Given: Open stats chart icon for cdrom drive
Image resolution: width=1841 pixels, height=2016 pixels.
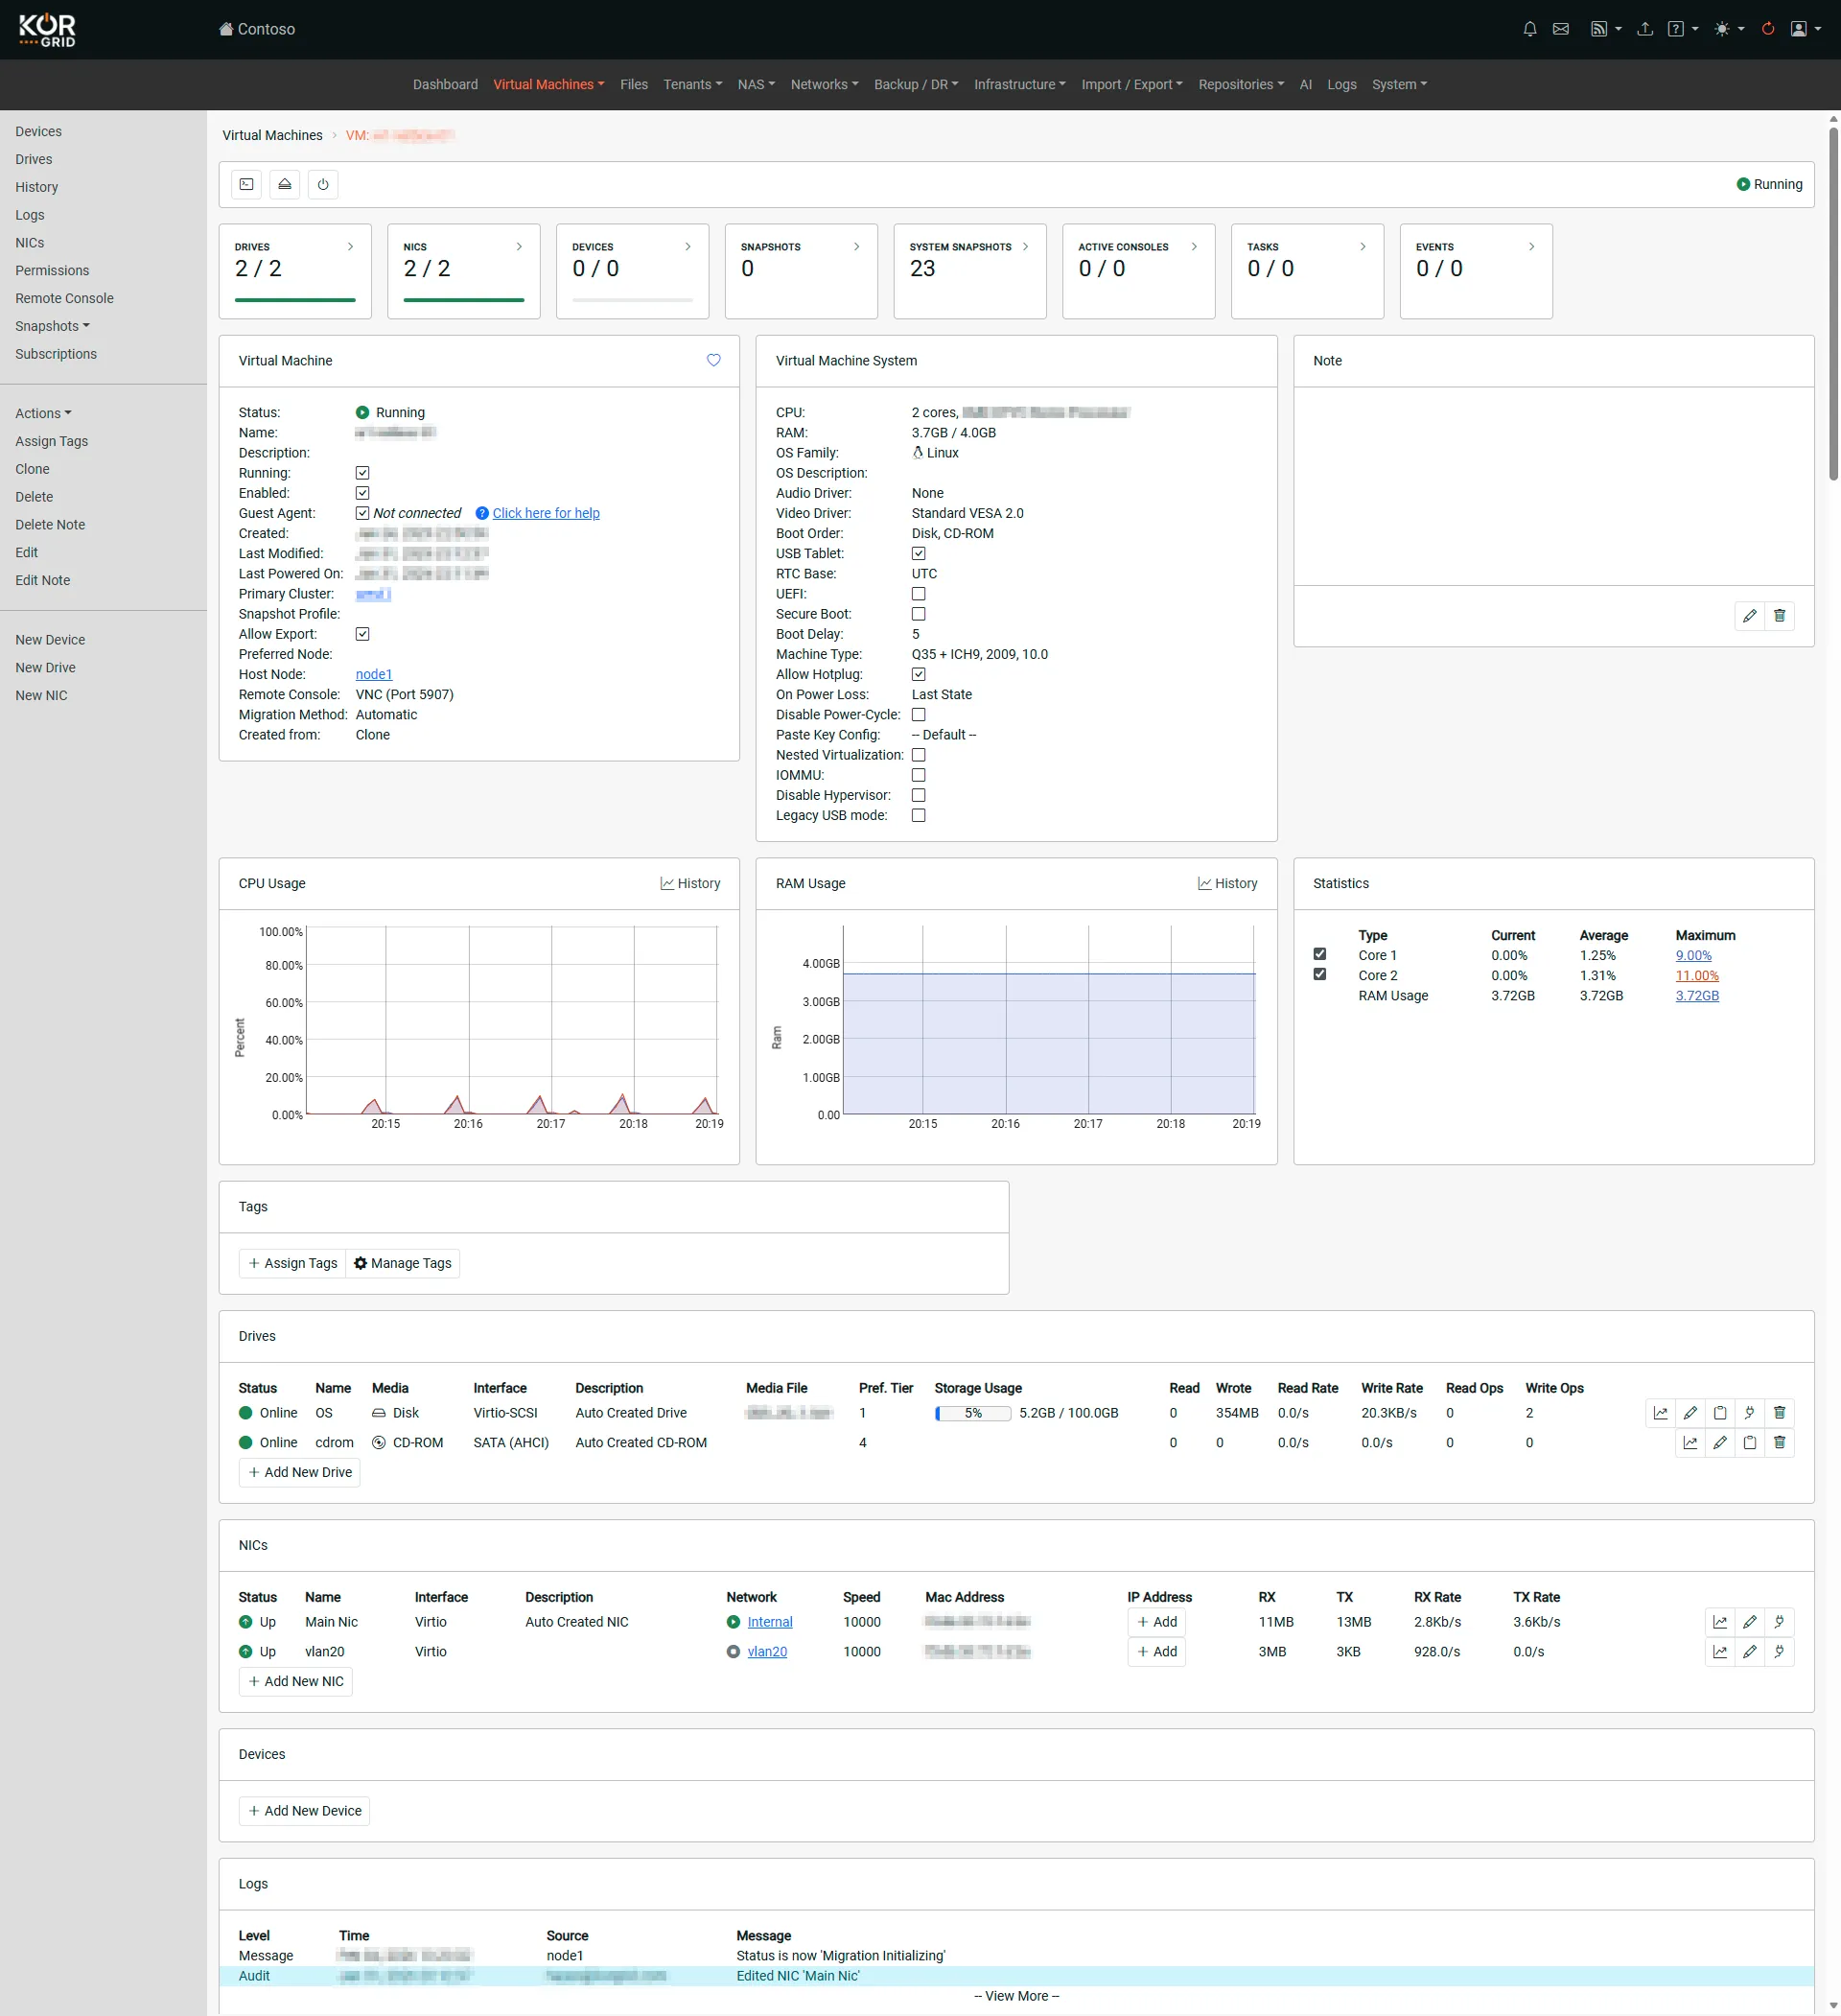Looking at the screenshot, I should 1690,1442.
